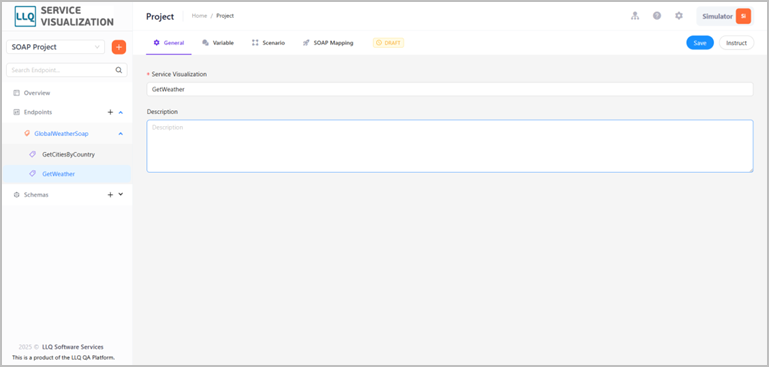Click the orange SI user avatar
Image resolution: width=769 pixels, height=367 pixels.
(x=743, y=16)
